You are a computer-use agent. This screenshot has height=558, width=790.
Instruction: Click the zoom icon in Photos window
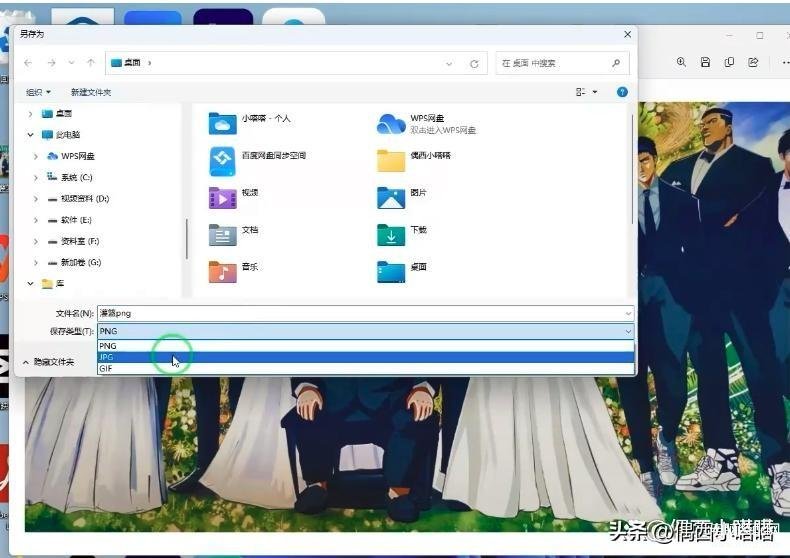[681, 62]
